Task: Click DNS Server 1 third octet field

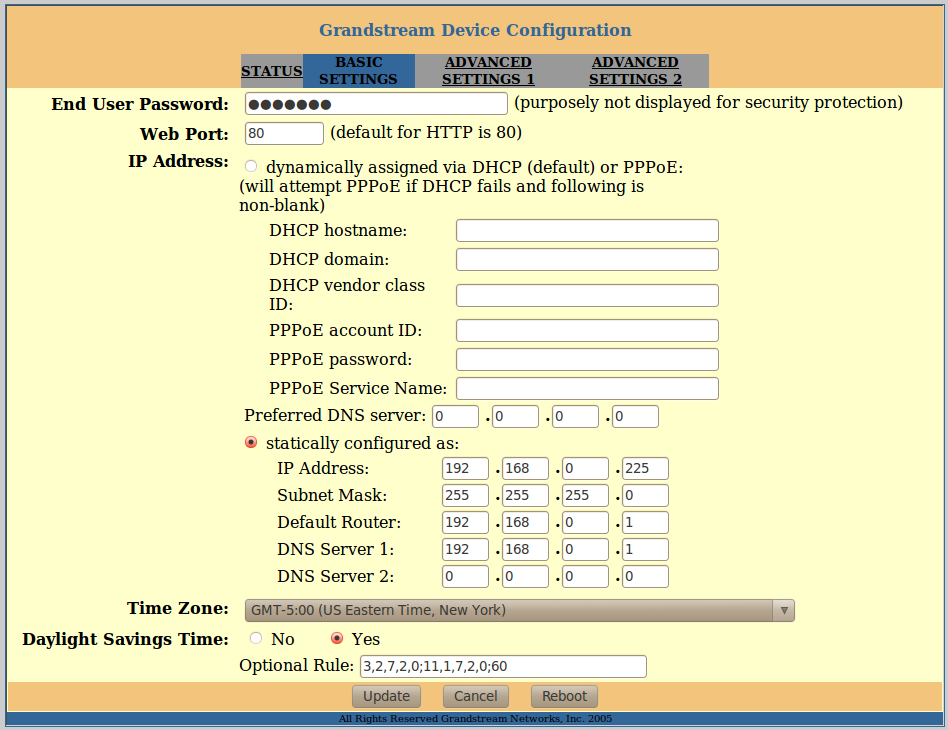Action: 585,549
